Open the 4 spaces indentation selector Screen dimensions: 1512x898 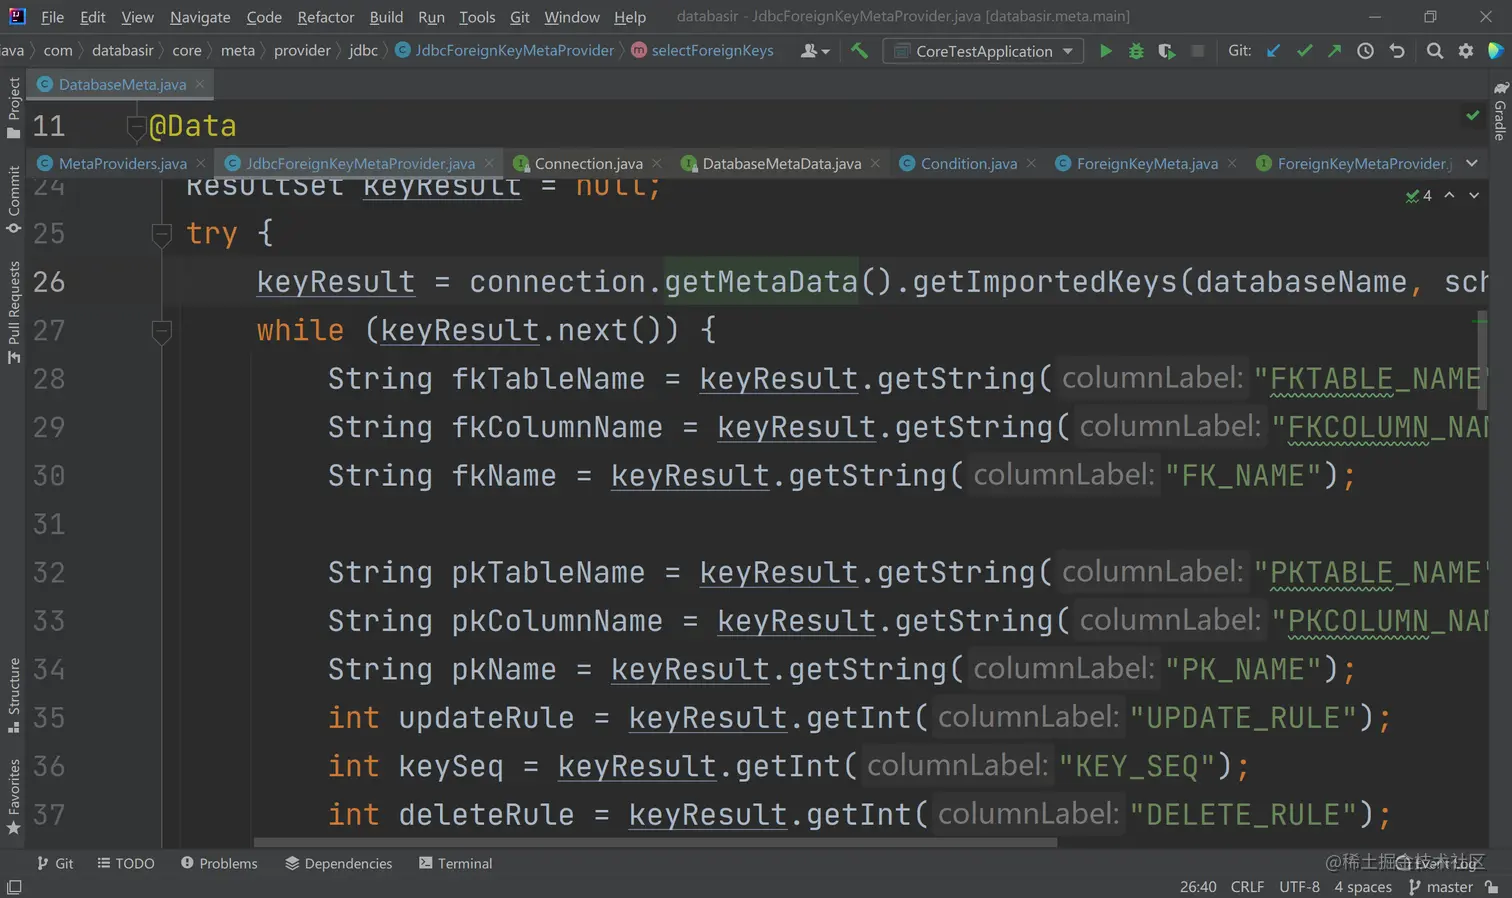pyautogui.click(x=1363, y=887)
